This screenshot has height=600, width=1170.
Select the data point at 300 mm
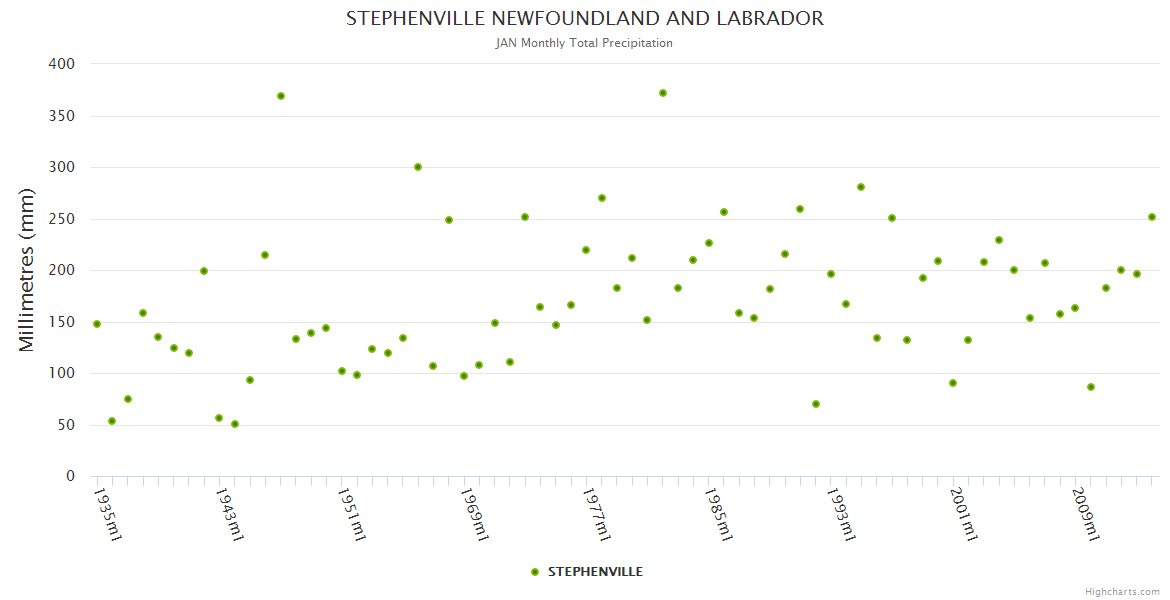coord(418,167)
